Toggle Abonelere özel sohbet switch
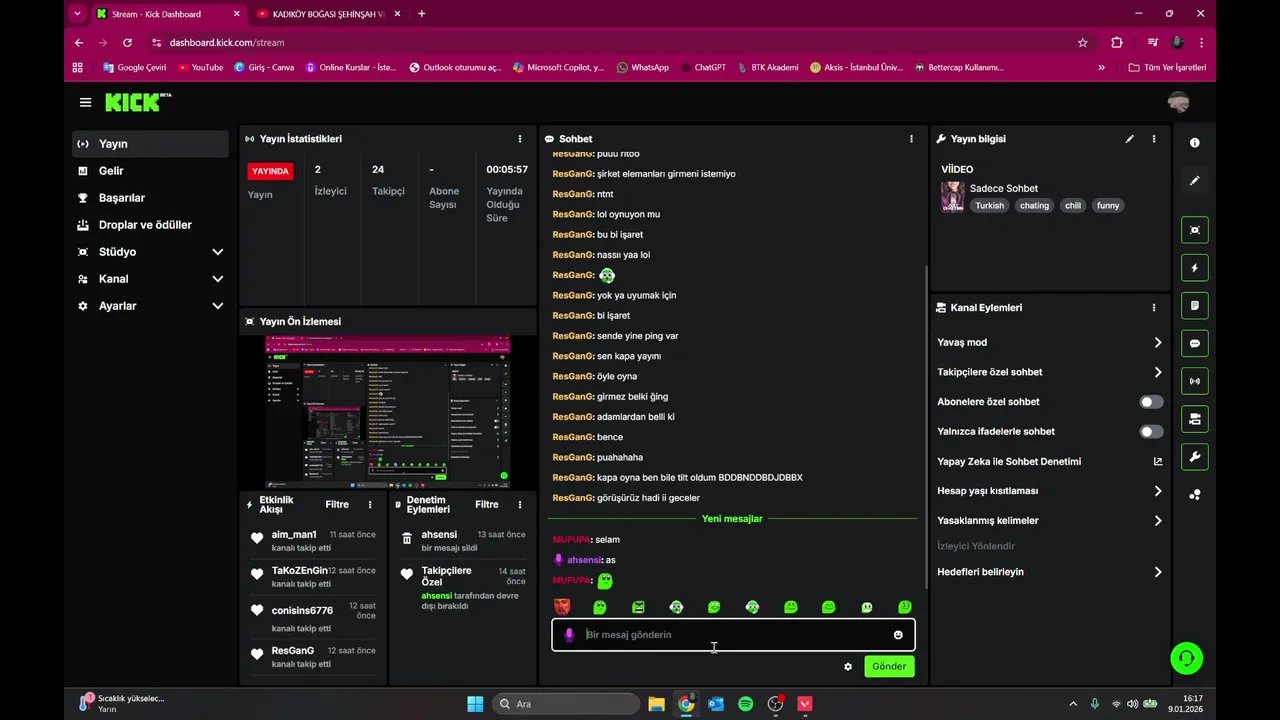 tap(1151, 402)
